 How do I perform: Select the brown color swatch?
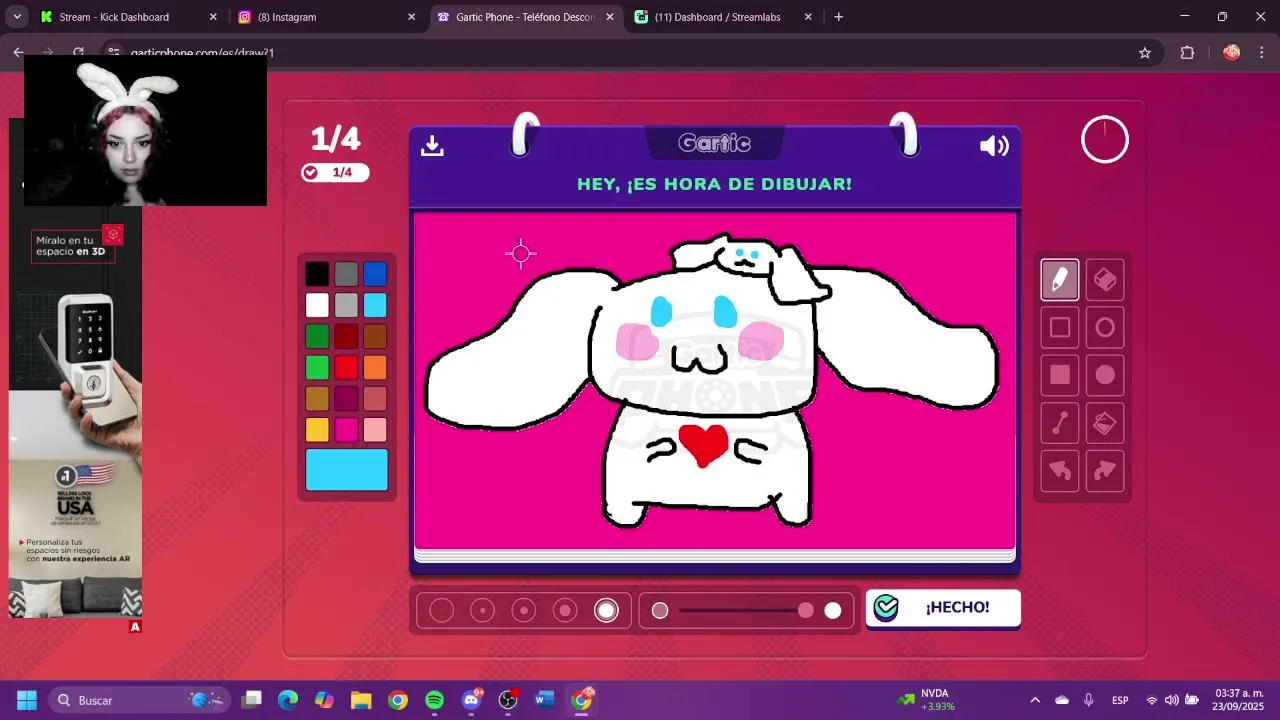click(375, 336)
